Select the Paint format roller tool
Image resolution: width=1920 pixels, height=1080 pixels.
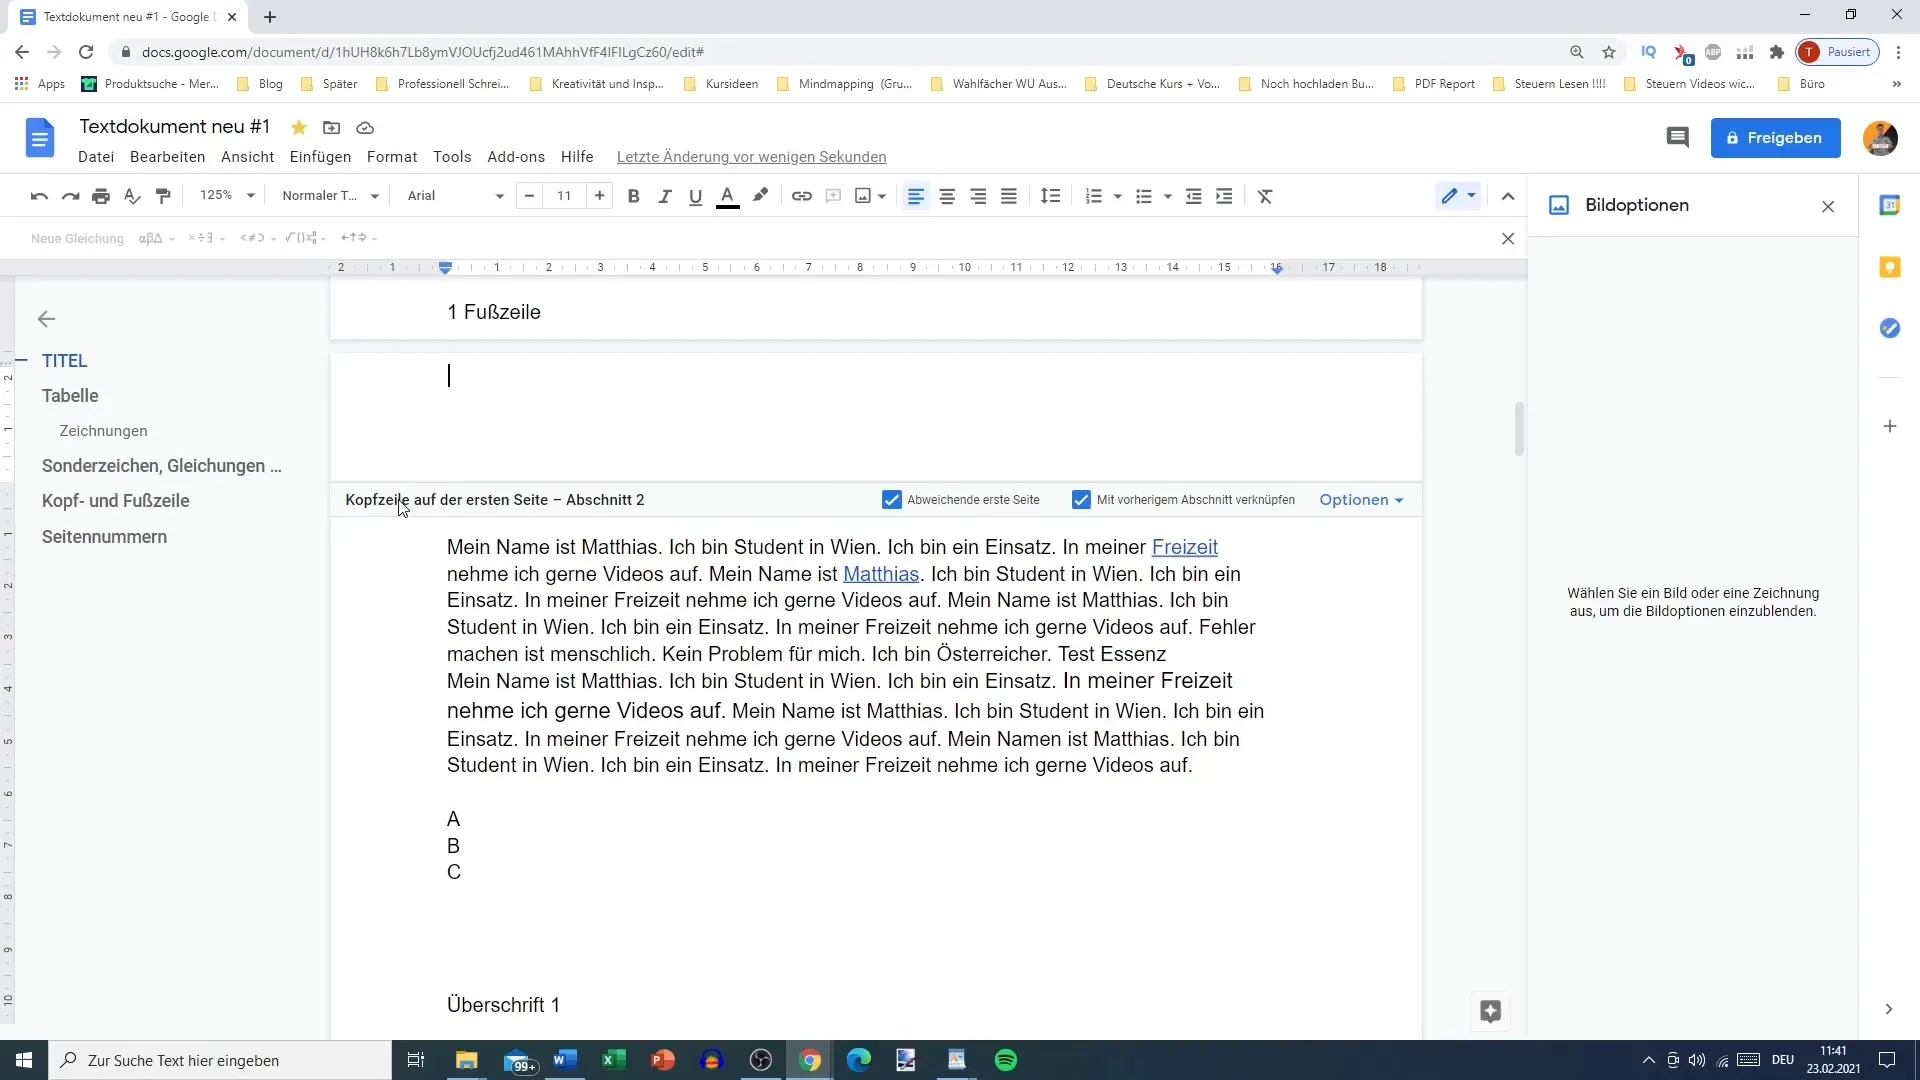[163, 196]
